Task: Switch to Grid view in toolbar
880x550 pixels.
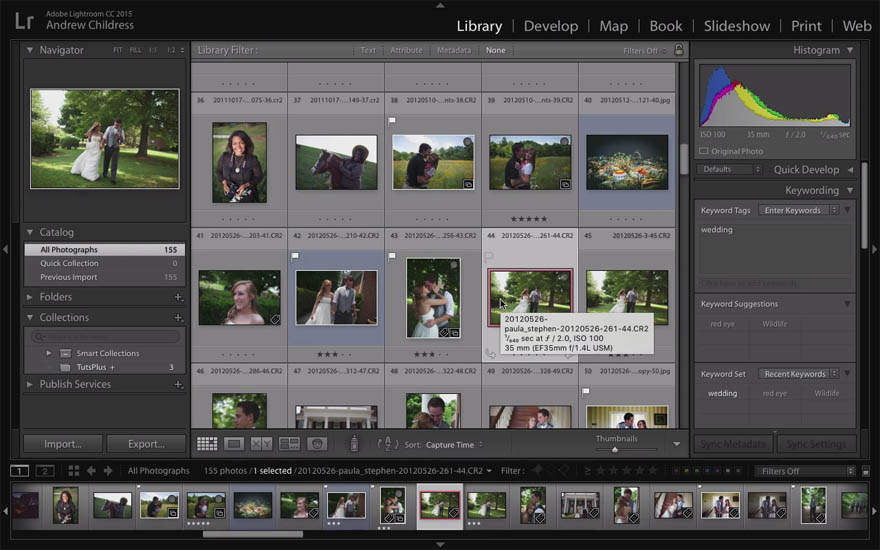Action: pyautogui.click(x=207, y=444)
